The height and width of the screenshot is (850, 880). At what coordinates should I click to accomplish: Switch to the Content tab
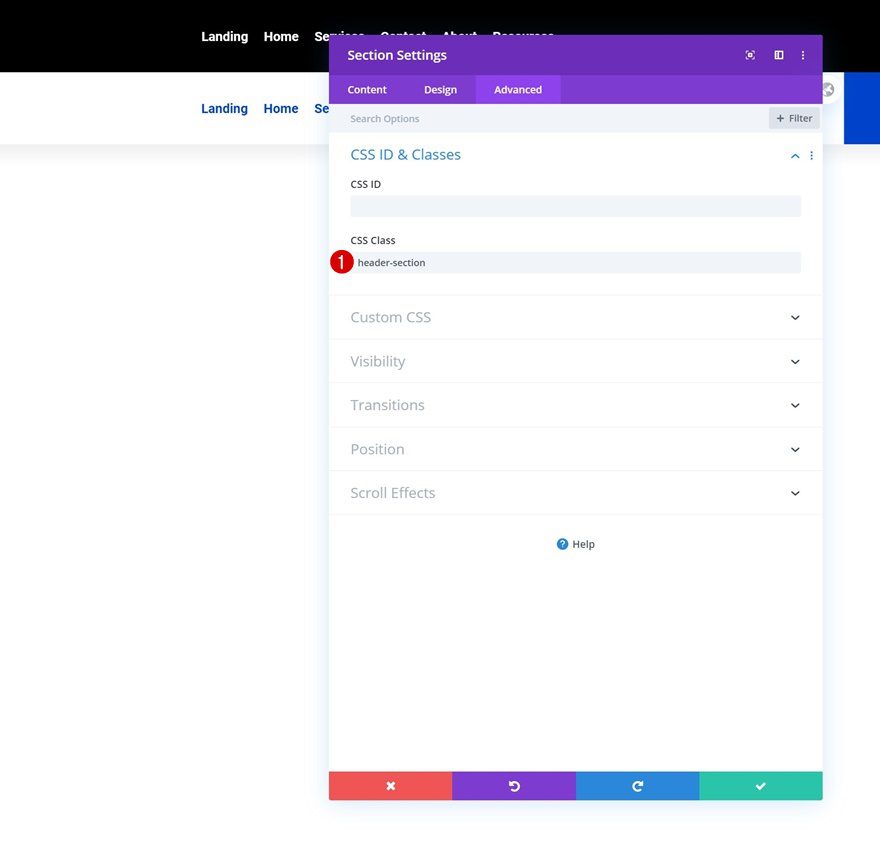[x=367, y=90]
